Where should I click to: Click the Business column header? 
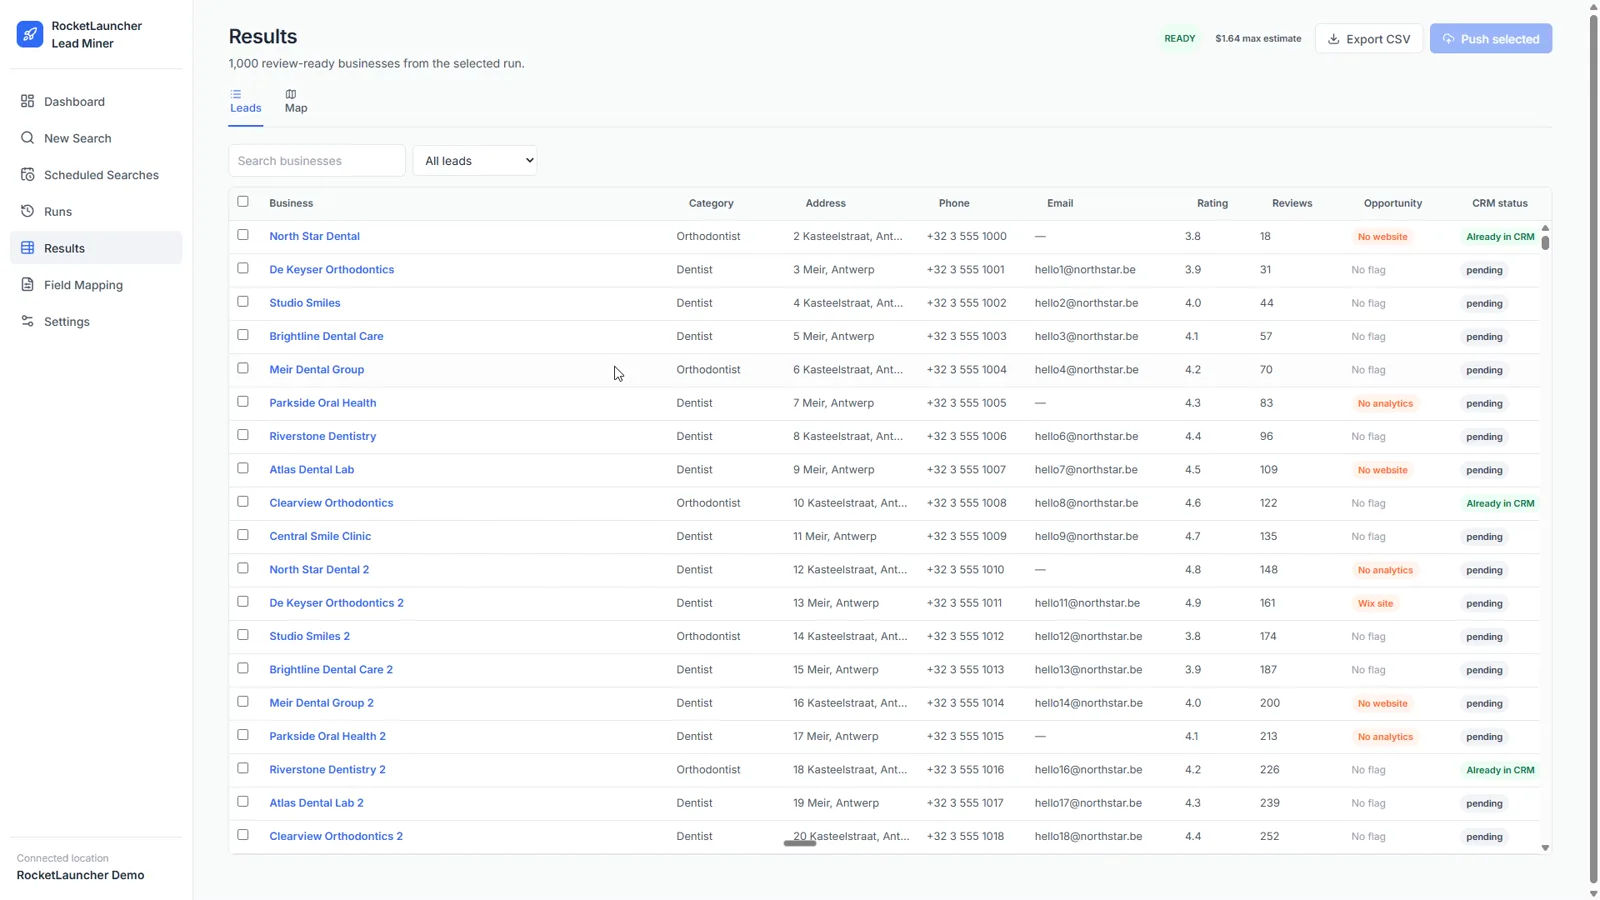point(291,203)
